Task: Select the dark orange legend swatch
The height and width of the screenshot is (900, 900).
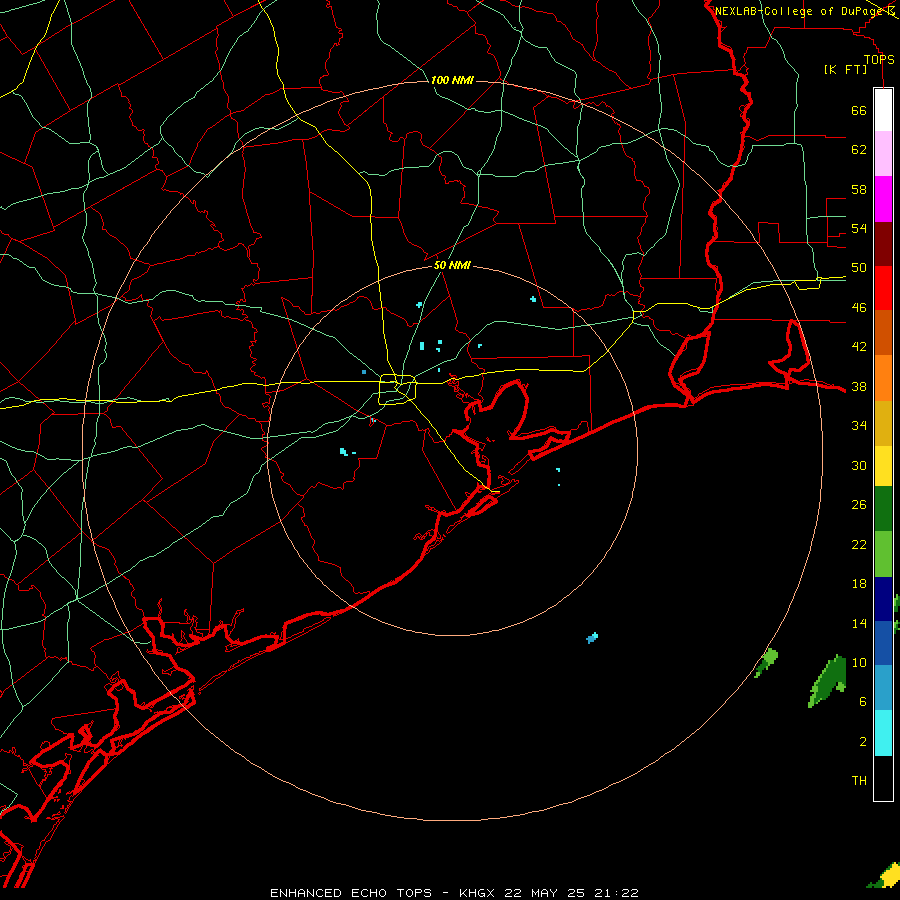Action: tap(883, 333)
